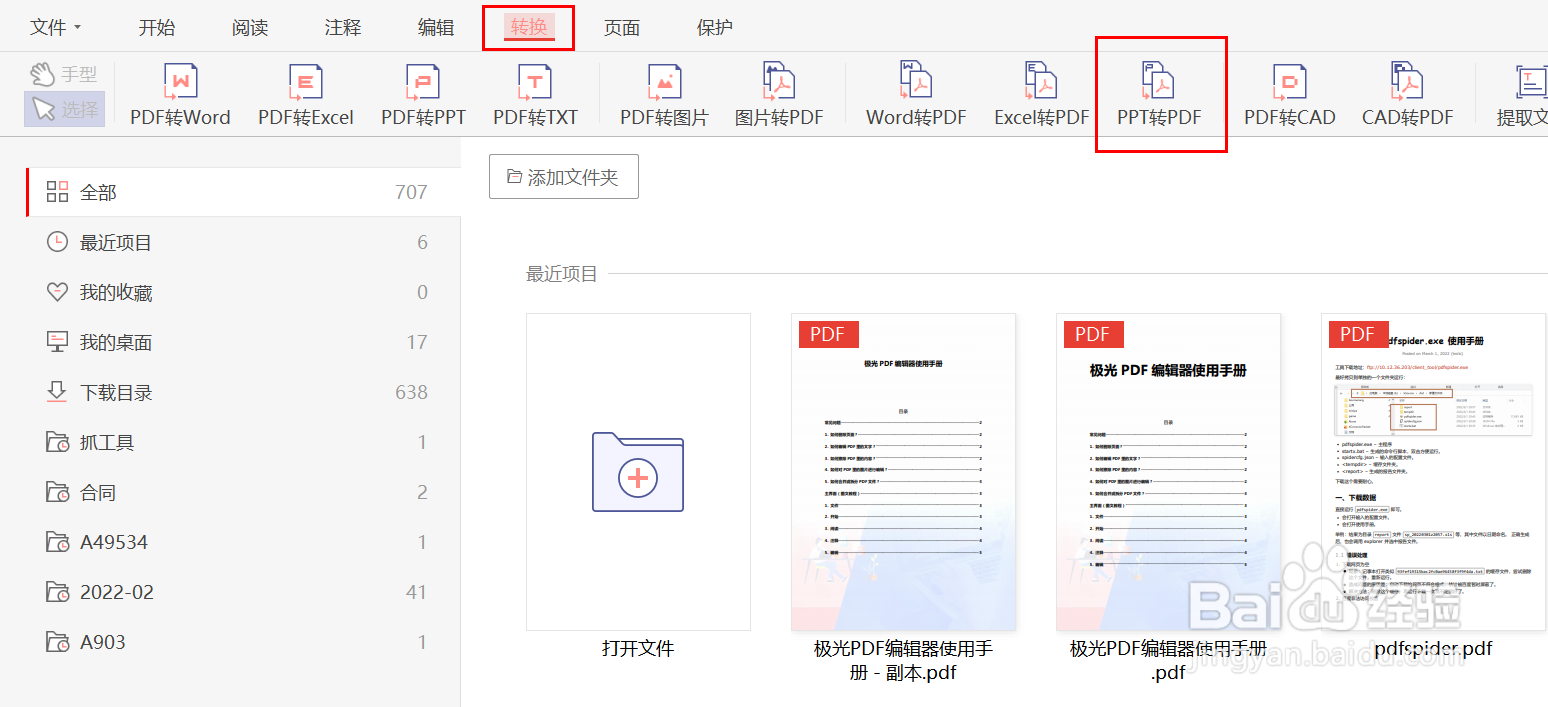Open the A49534 folder
This screenshot has height=707, width=1548.
coord(243,542)
